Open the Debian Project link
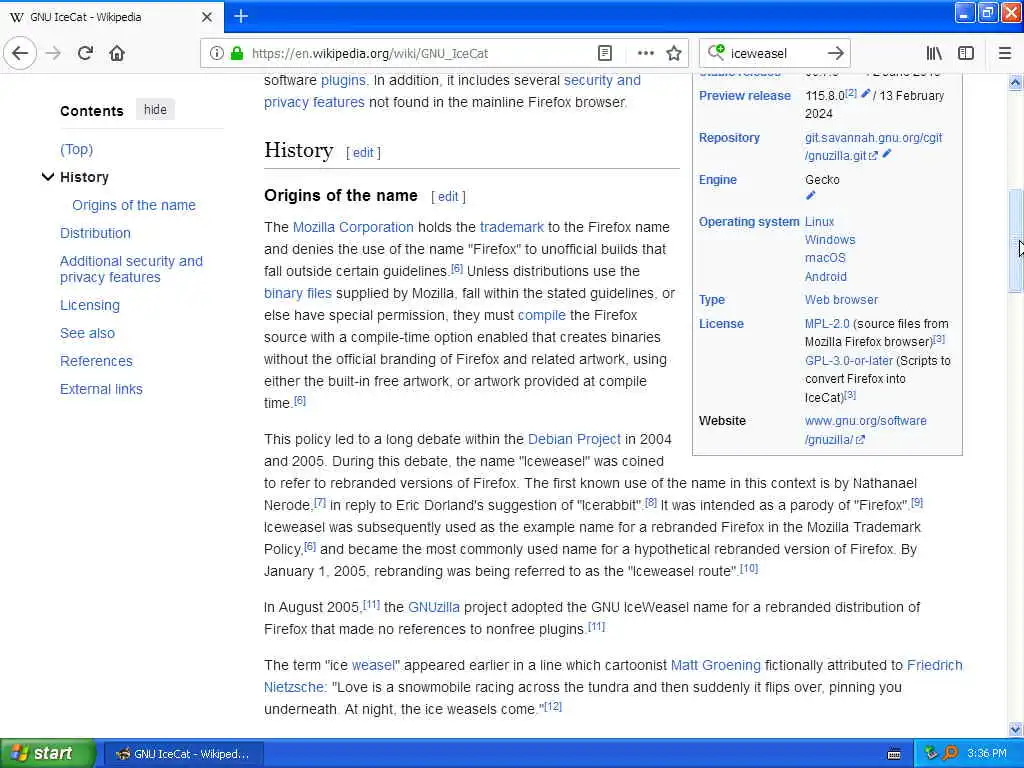 tap(574, 440)
